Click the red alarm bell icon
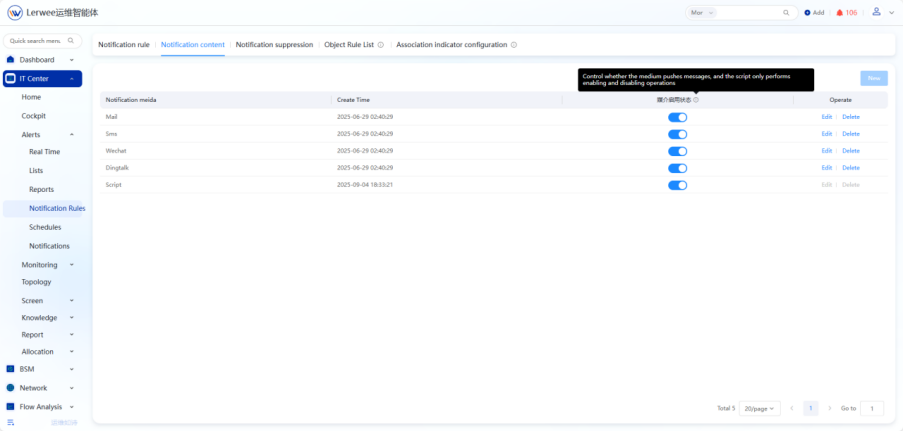 coord(840,13)
